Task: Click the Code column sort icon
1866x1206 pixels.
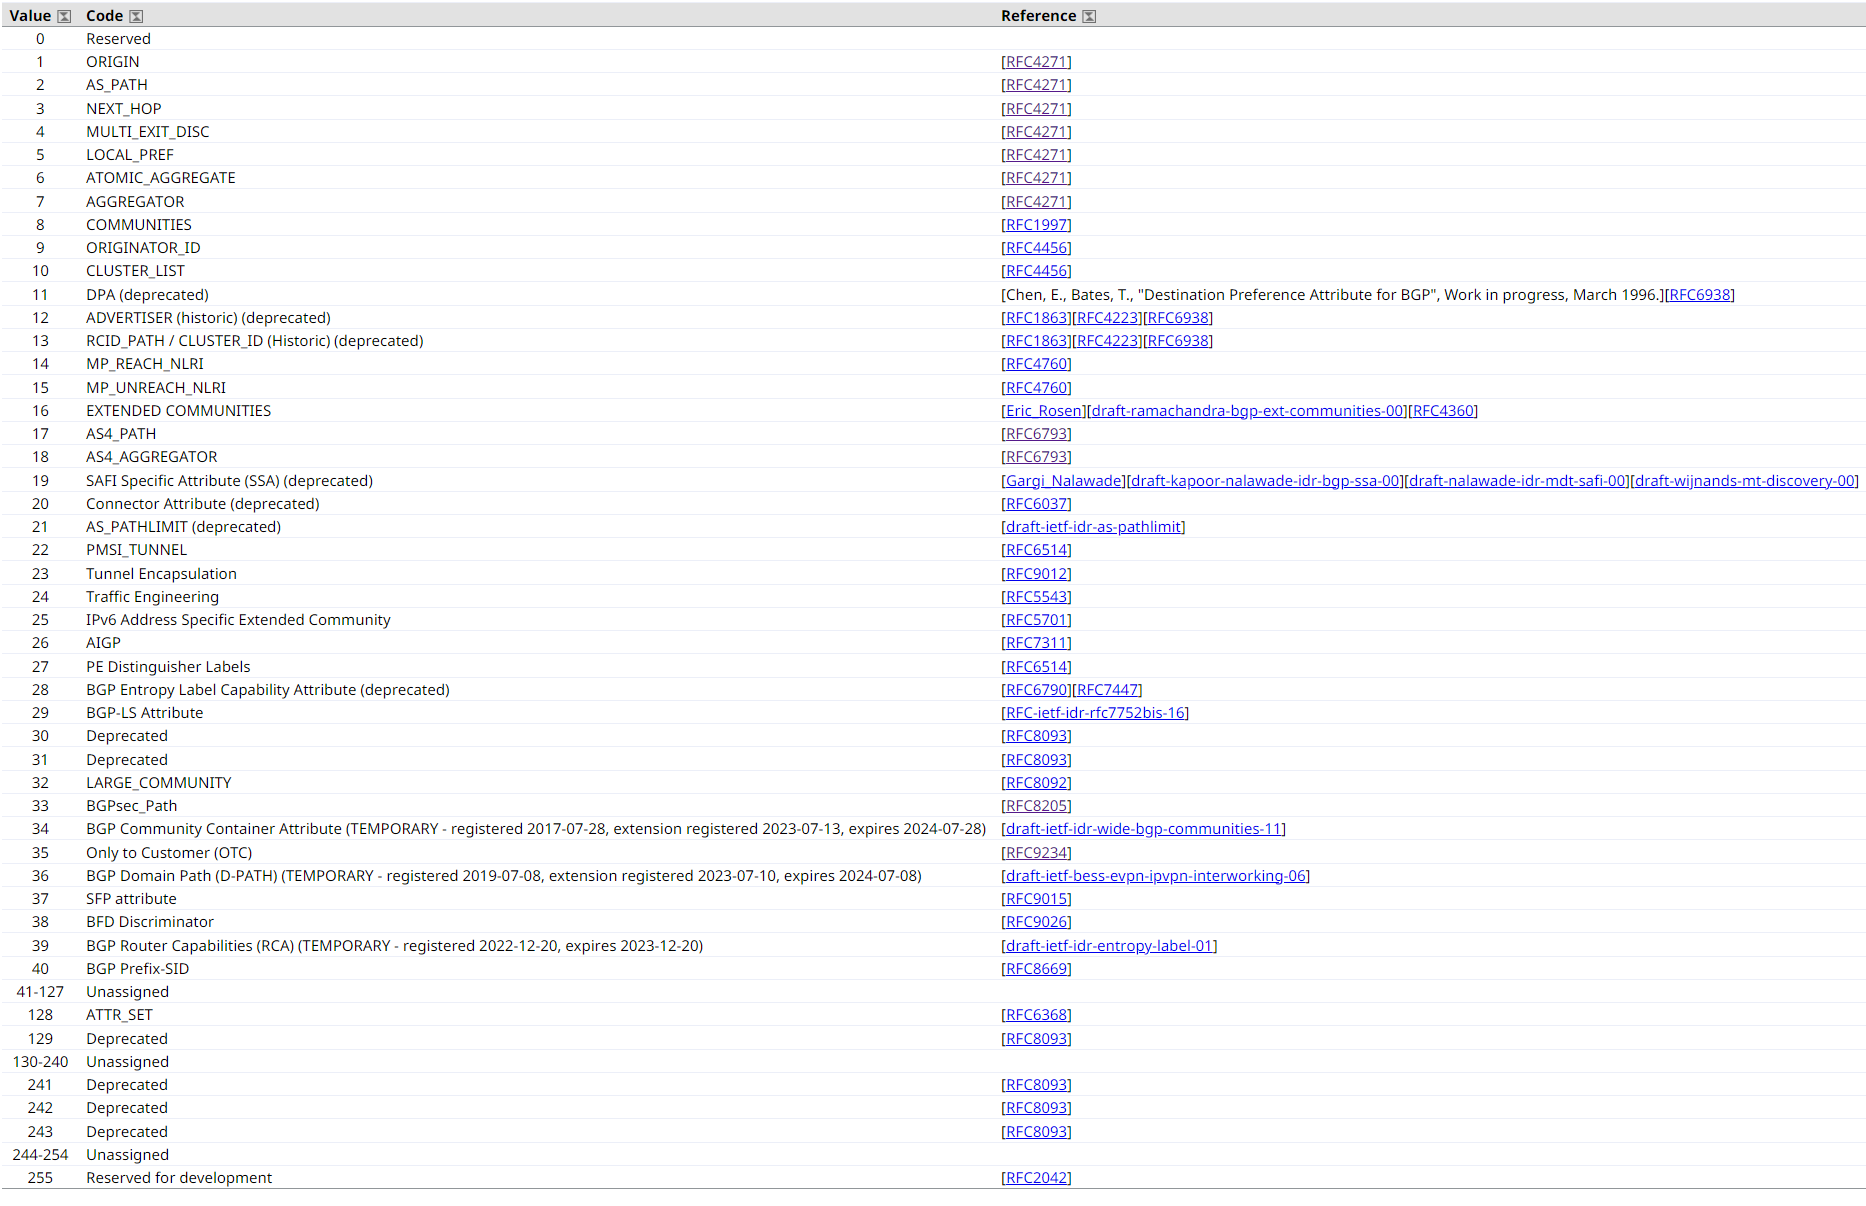Action: (x=136, y=16)
